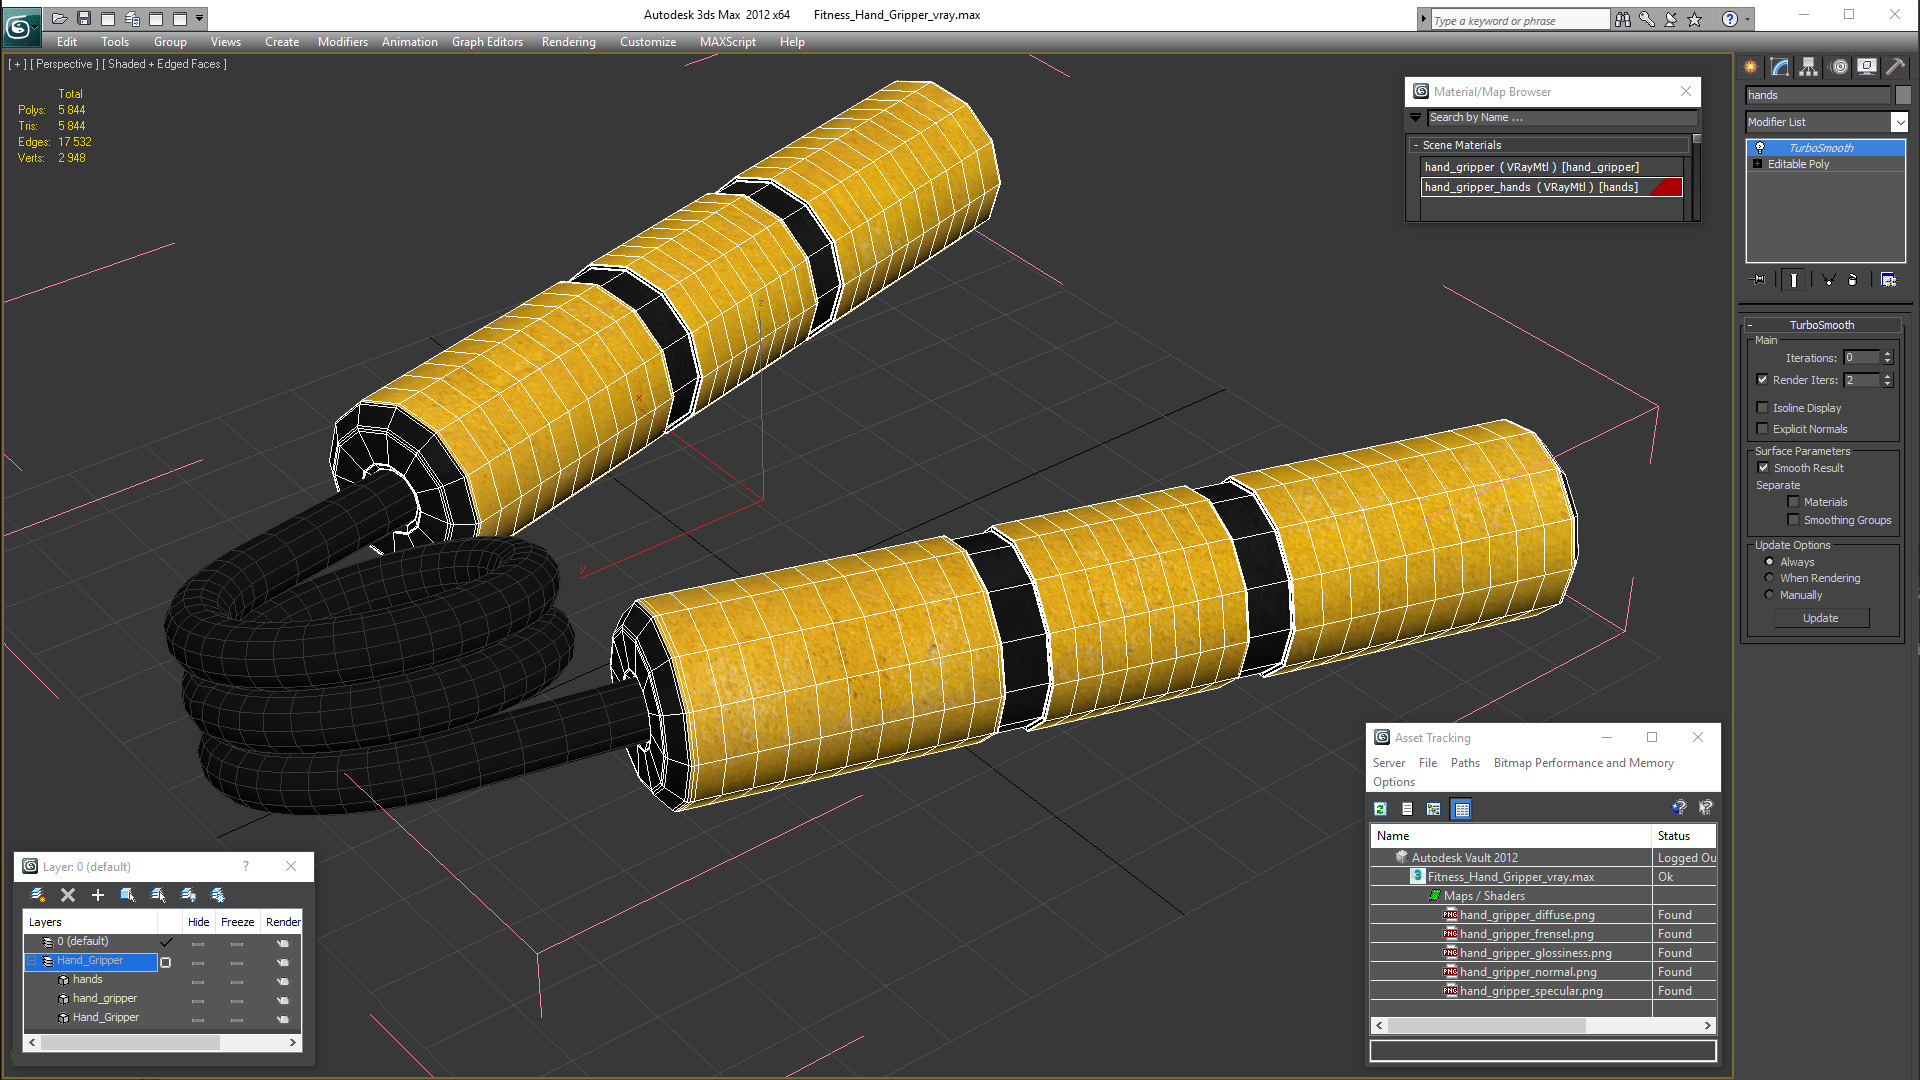
Task: Click Refresh icon in Asset Tracking
Action: tap(1380, 809)
